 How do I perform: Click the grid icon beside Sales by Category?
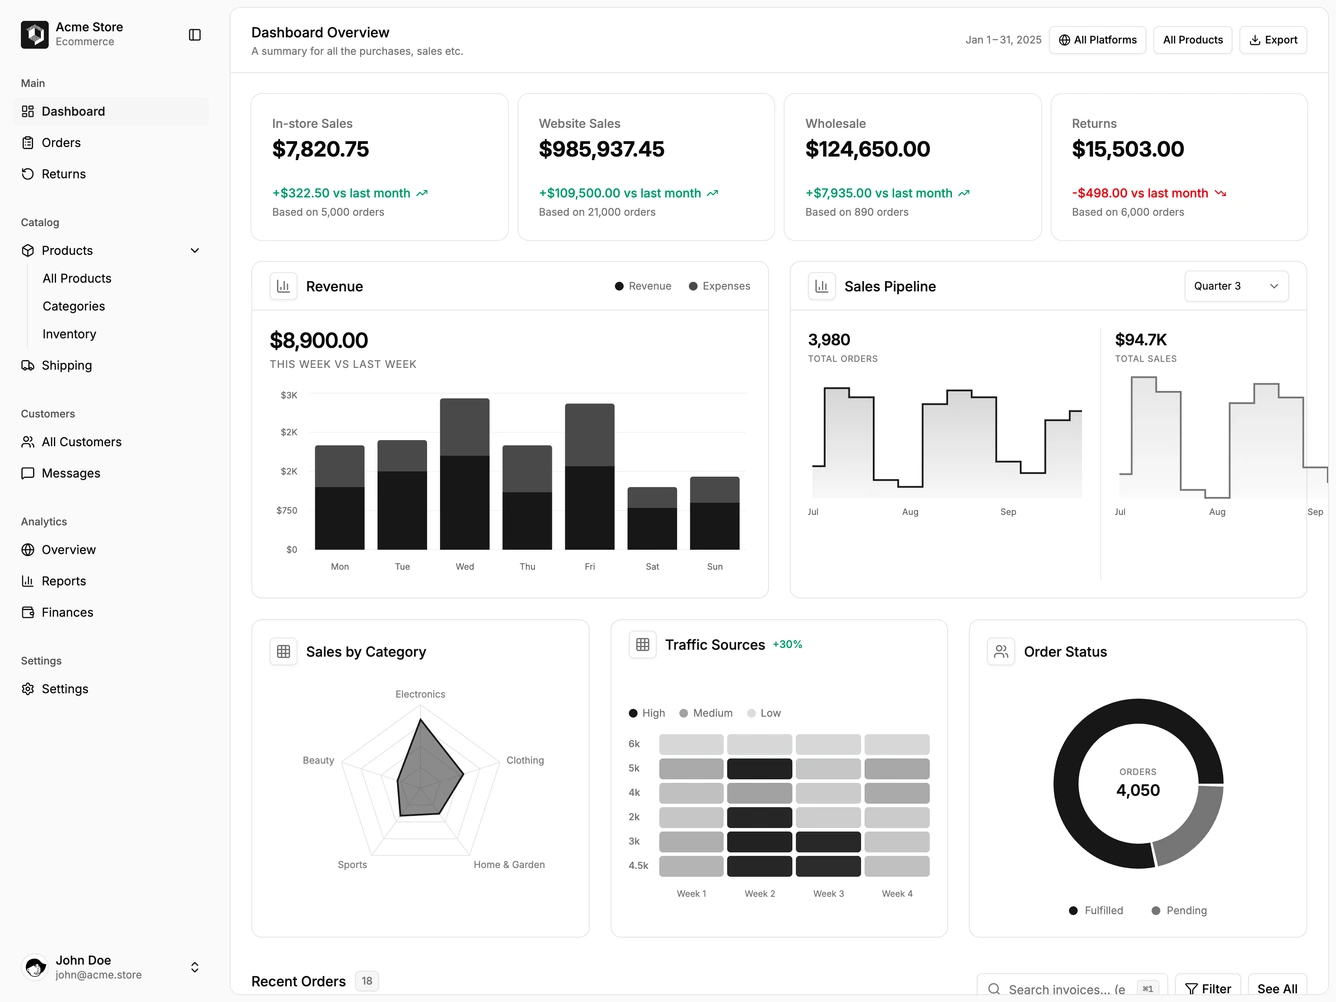[283, 652]
